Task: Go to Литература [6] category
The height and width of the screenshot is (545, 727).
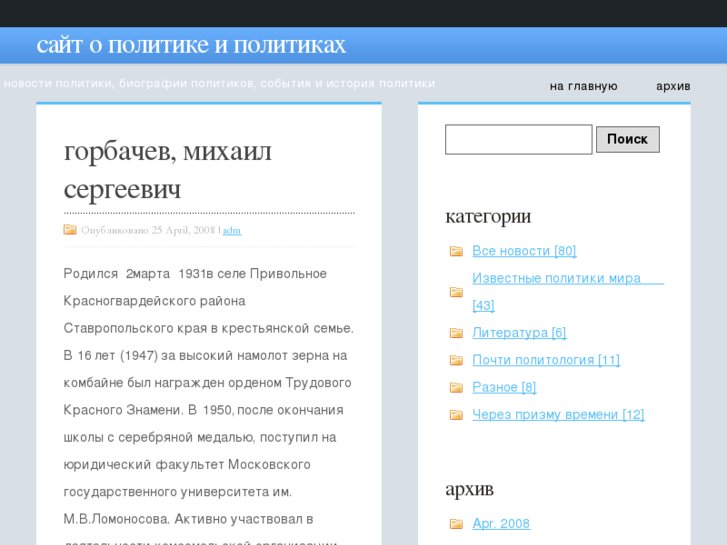Action: [519, 333]
